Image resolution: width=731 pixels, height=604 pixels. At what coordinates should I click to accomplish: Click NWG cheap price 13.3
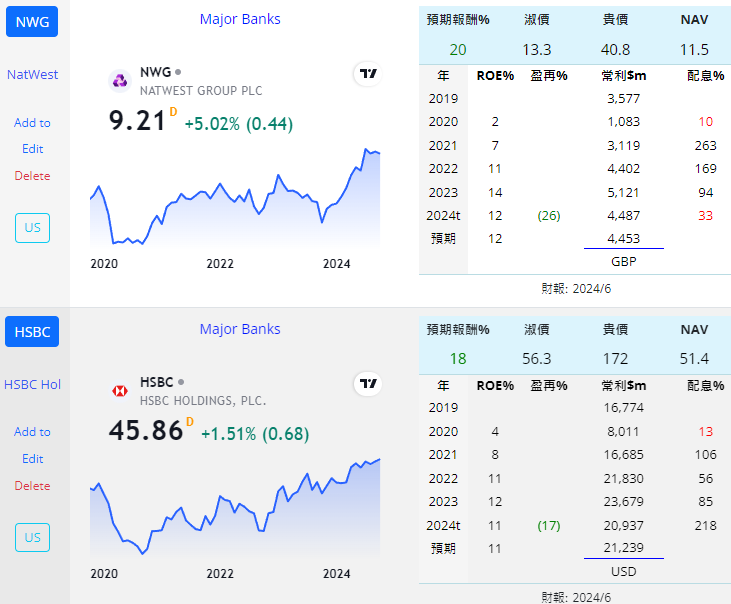point(537,50)
